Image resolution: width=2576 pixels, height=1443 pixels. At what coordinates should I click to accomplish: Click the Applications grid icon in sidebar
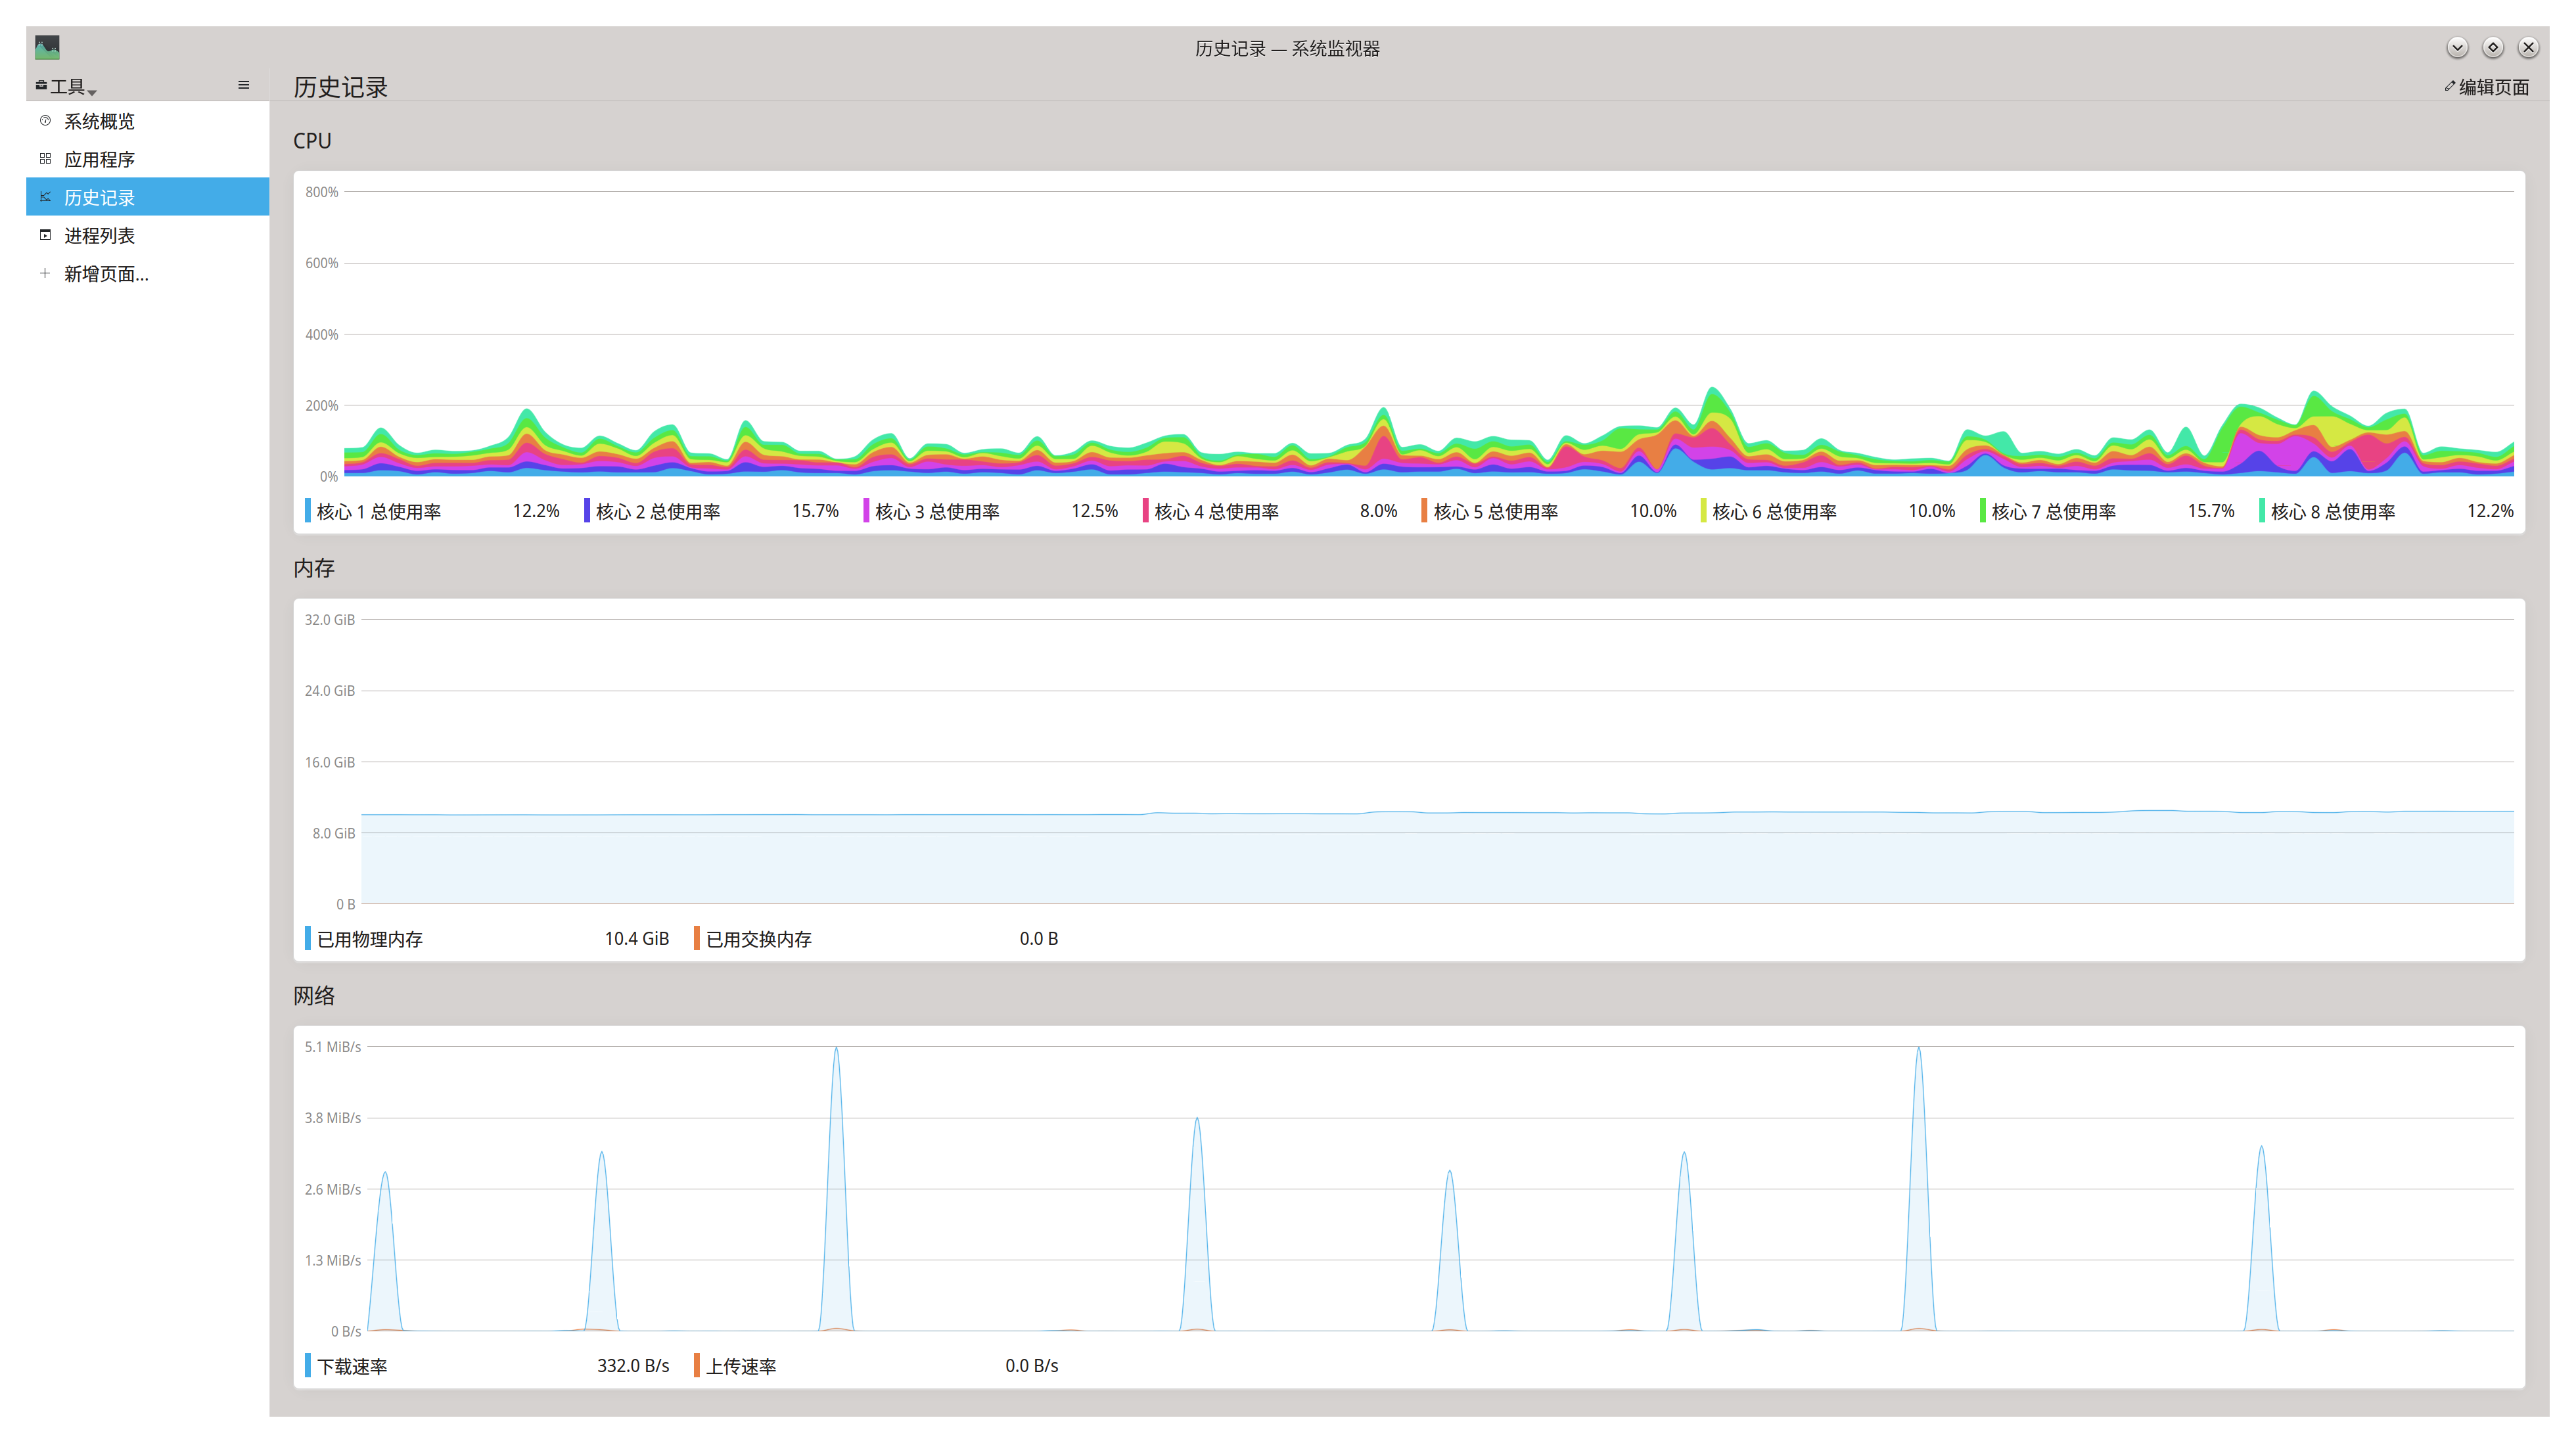pos(45,159)
